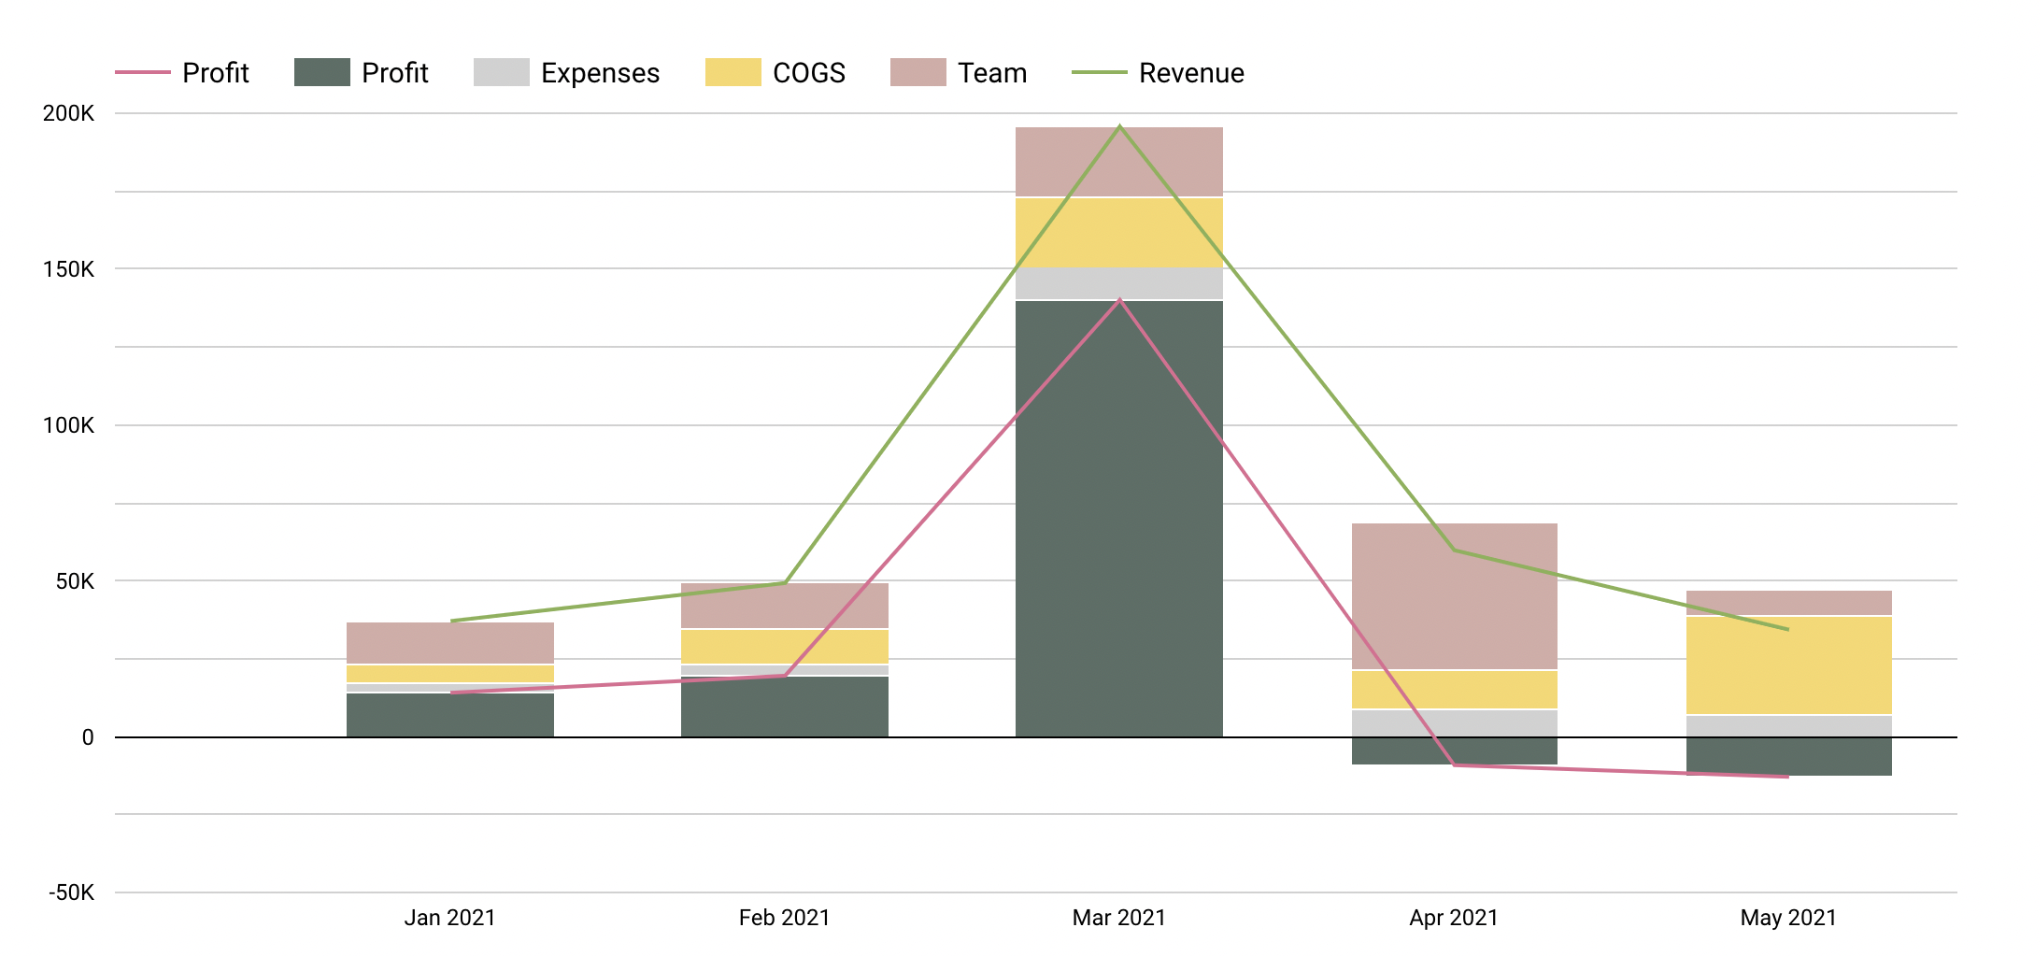Select the COGS legend label

tap(809, 73)
